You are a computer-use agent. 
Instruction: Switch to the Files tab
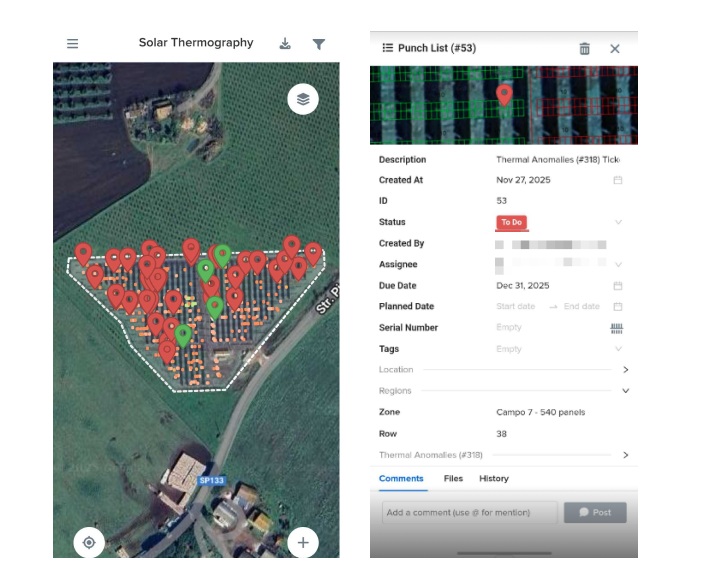point(453,478)
